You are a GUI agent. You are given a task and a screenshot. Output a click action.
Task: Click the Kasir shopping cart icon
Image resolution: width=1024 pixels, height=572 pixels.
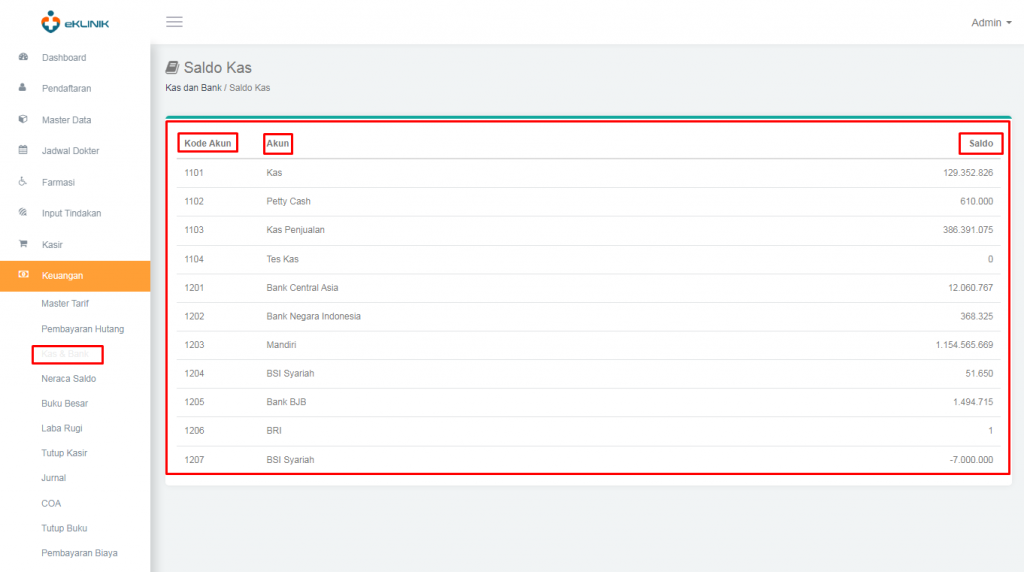(x=23, y=244)
